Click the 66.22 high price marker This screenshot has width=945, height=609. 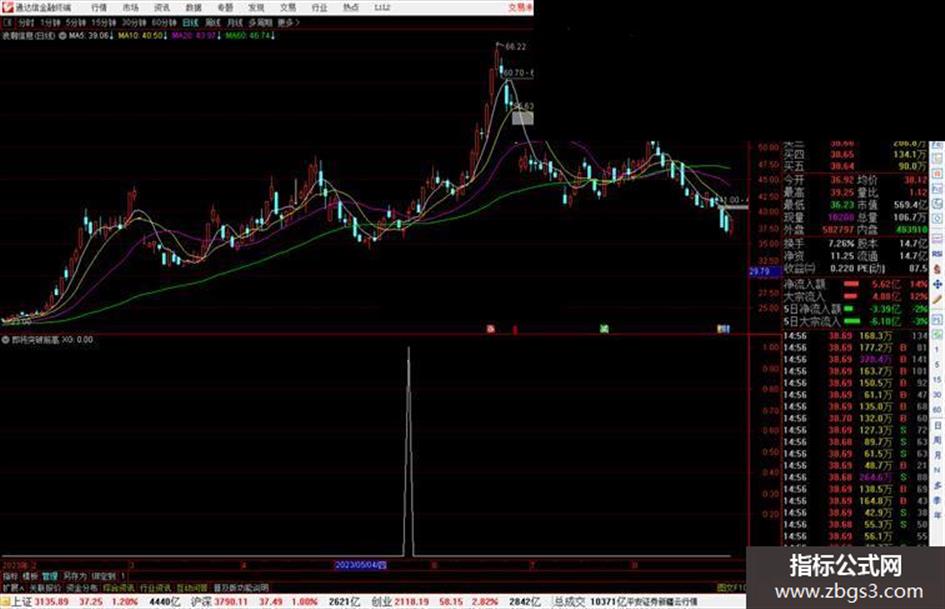pyautogui.click(x=515, y=46)
